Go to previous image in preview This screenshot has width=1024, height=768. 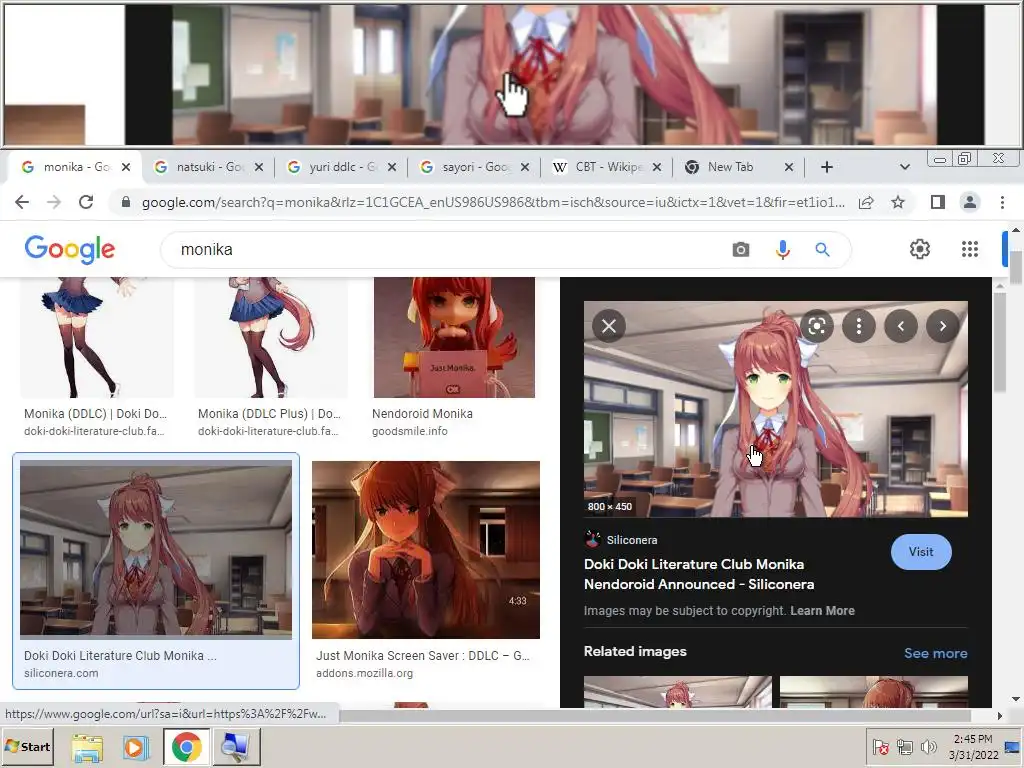[901, 326]
